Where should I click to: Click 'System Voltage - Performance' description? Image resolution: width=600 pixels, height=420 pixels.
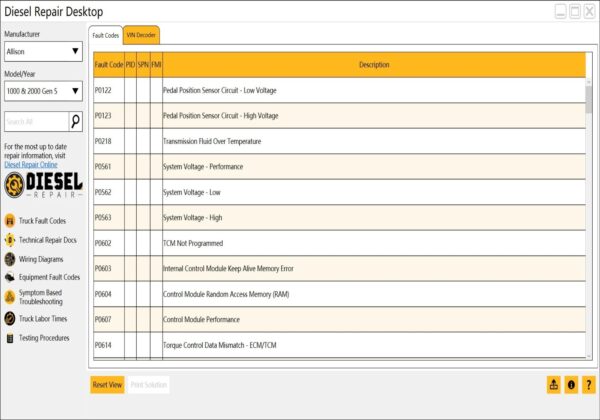coord(203,167)
